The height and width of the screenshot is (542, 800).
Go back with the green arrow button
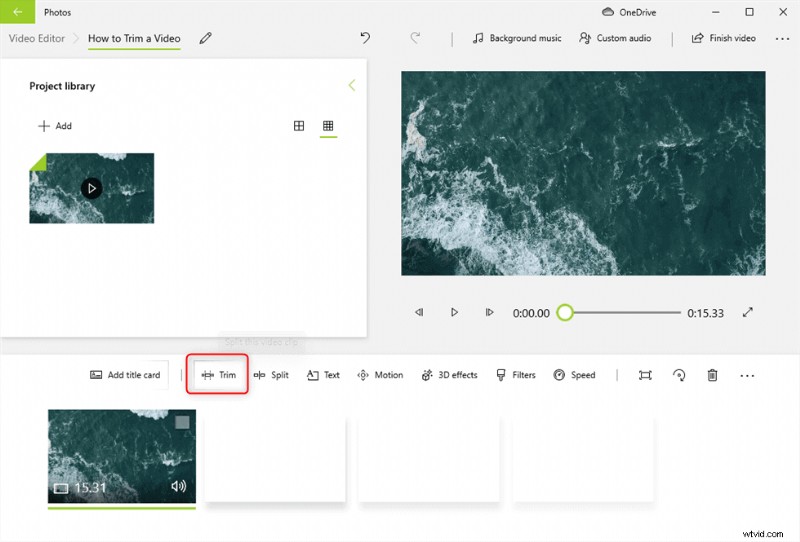pos(17,12)
